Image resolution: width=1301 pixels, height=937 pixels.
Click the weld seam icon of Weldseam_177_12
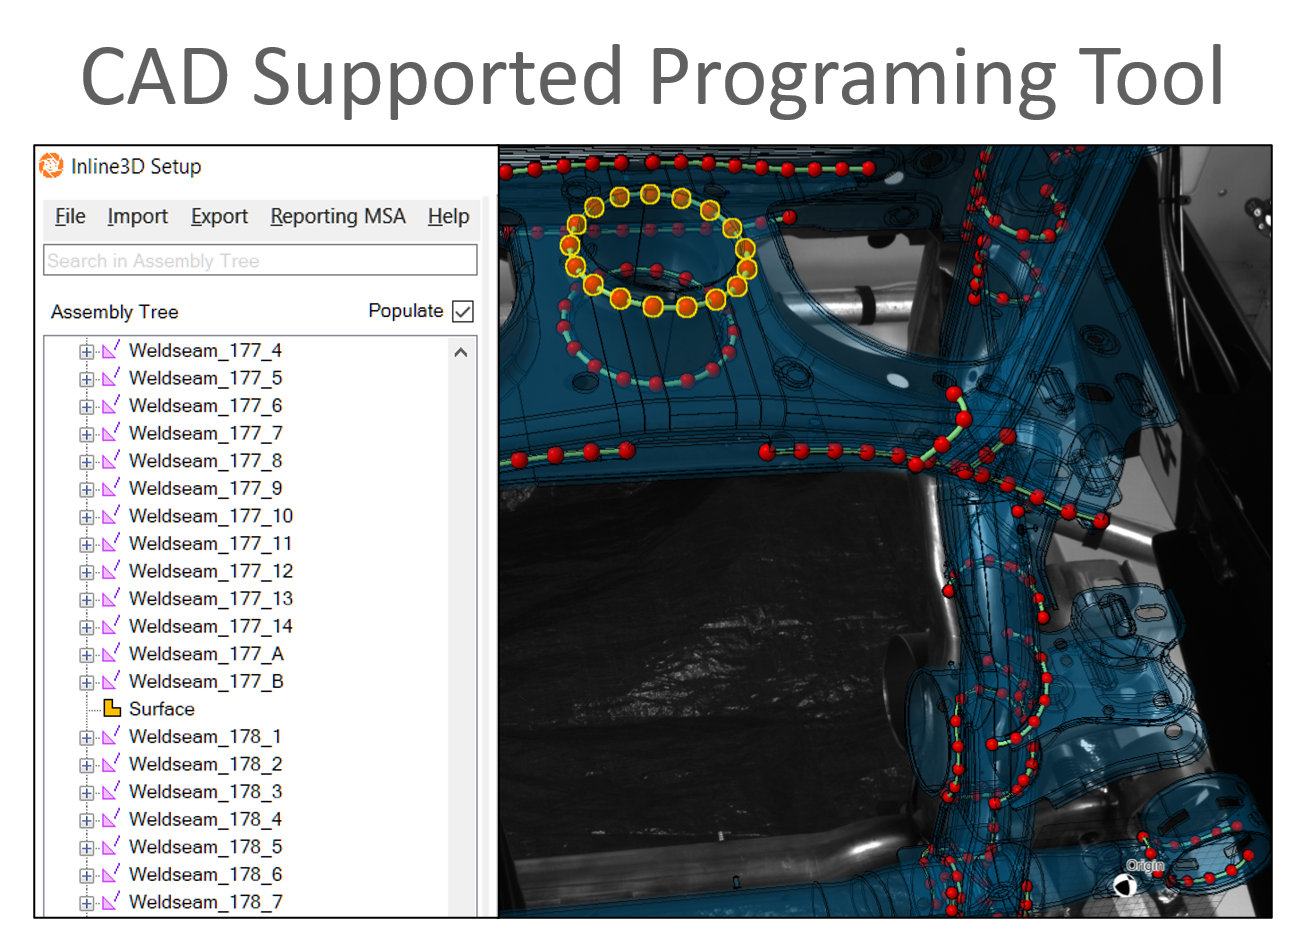(x=111, y=570)
